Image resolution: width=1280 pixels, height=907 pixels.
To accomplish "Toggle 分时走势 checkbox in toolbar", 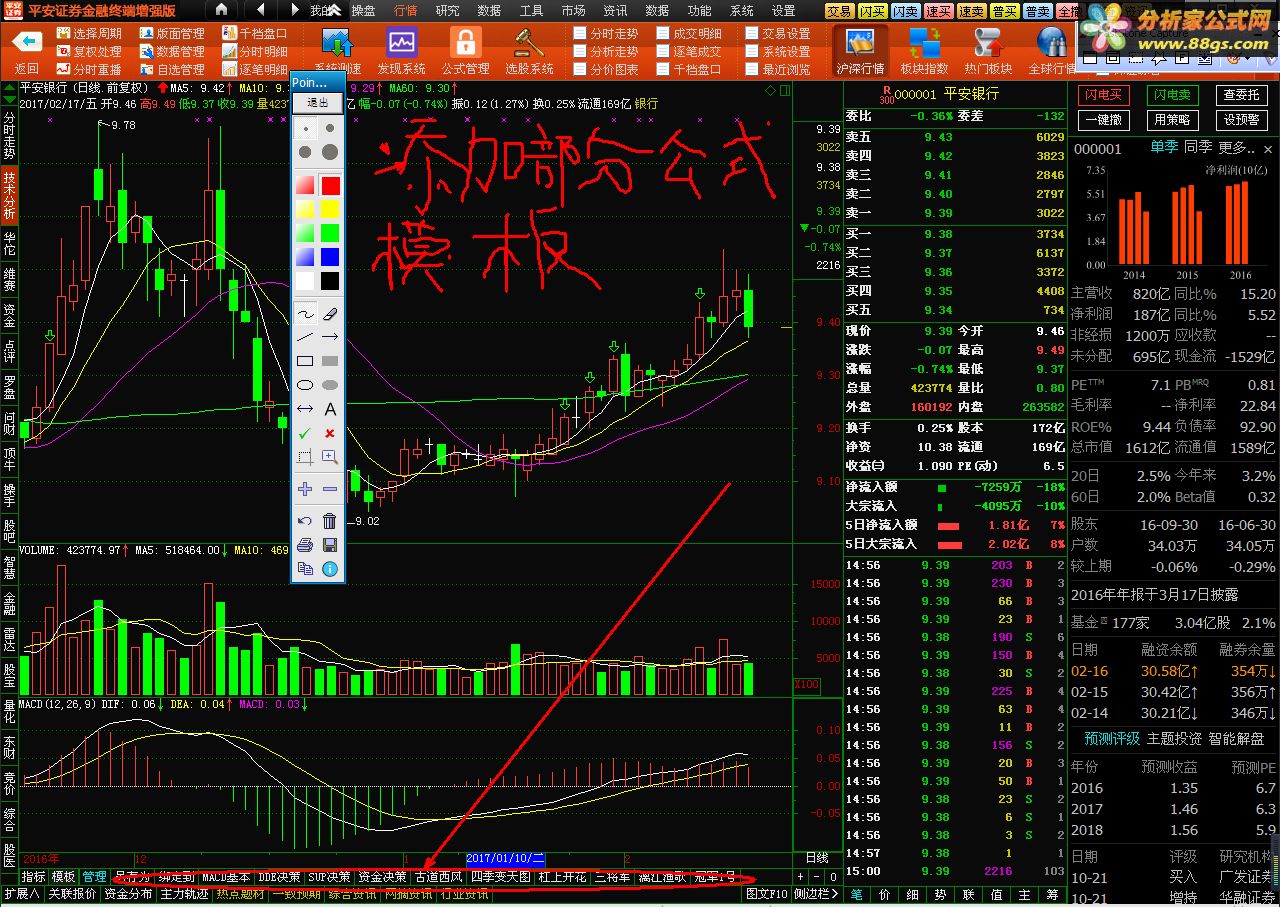I will point(580,33).
